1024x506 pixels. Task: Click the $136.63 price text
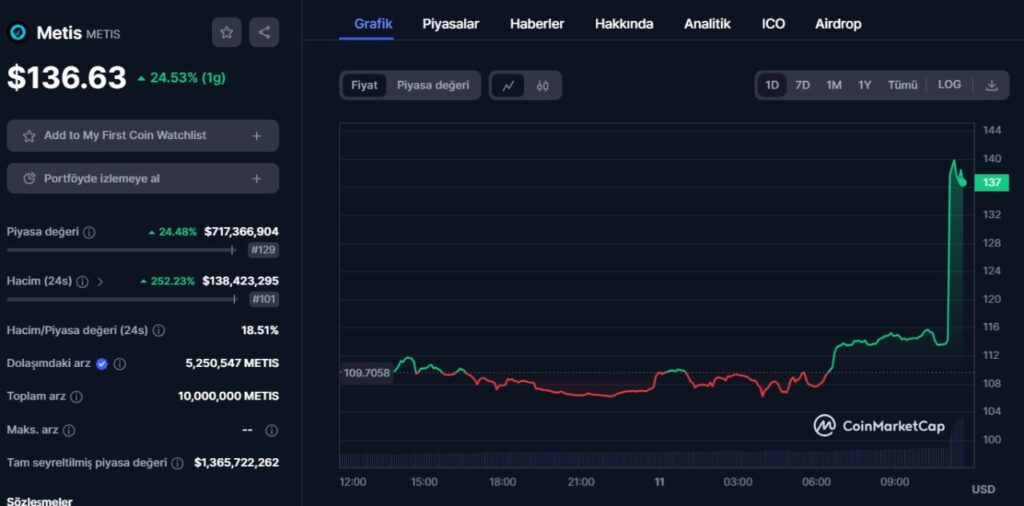pos(67,78)
